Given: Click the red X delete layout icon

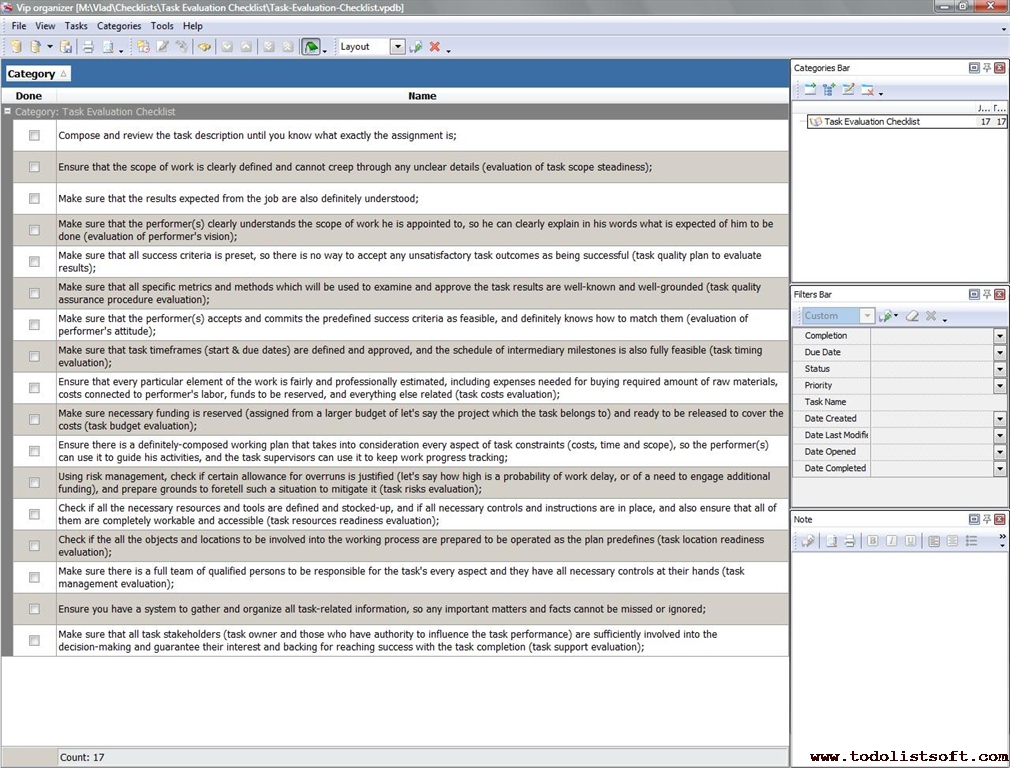Looking at the screenshot, I should tap(435, 47).
